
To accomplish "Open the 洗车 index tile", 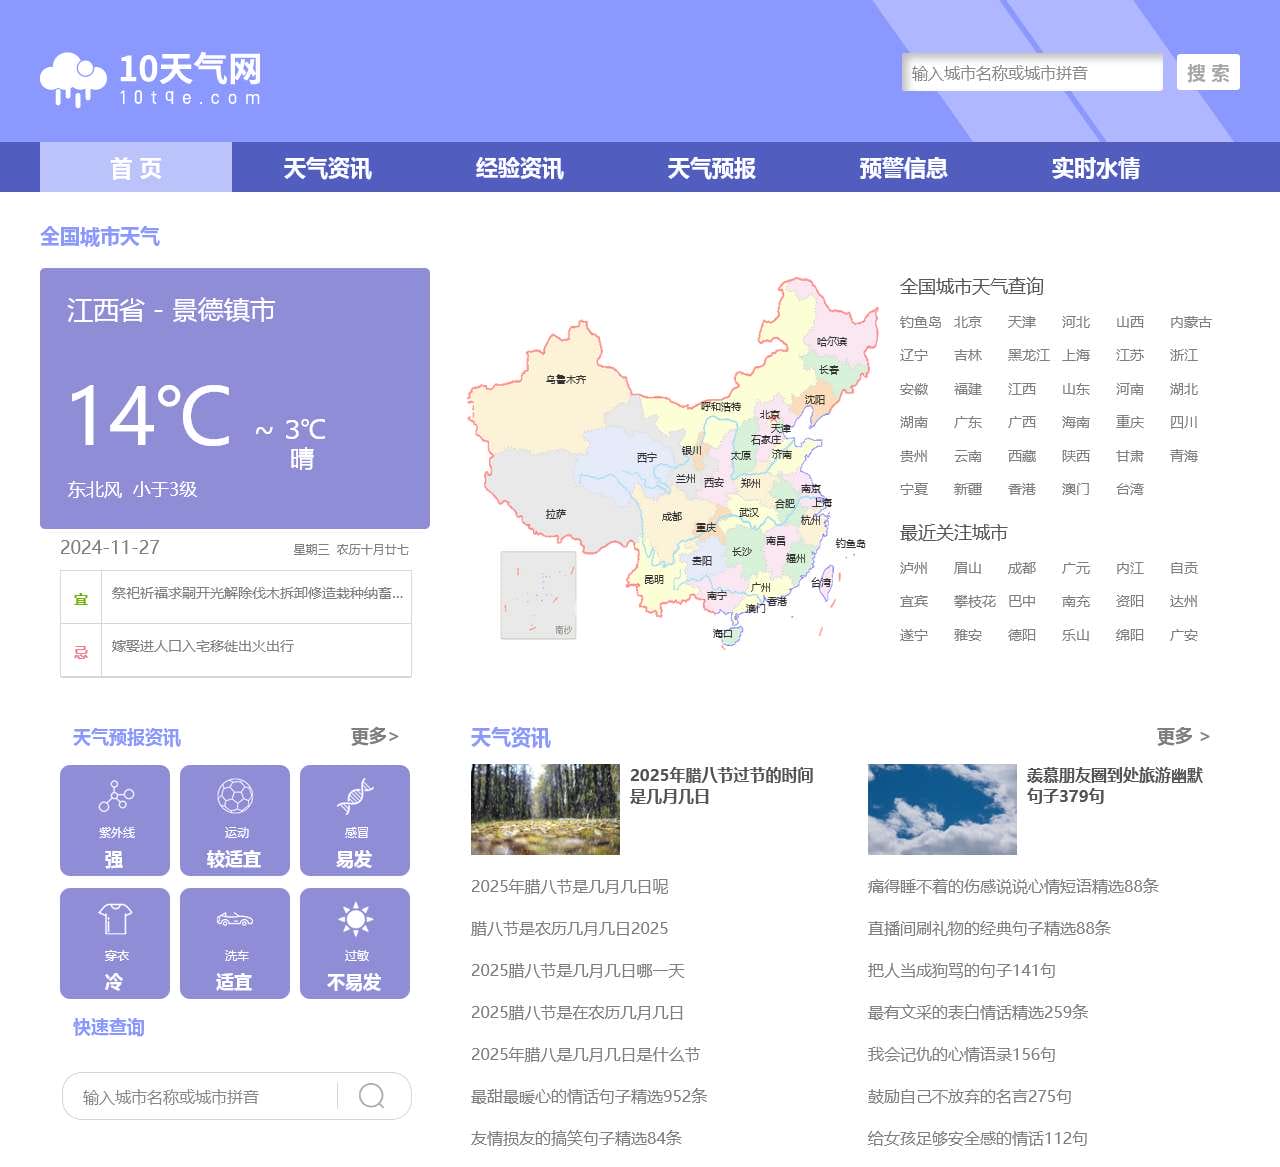I will pyautogui.click(x=235, y=943).
